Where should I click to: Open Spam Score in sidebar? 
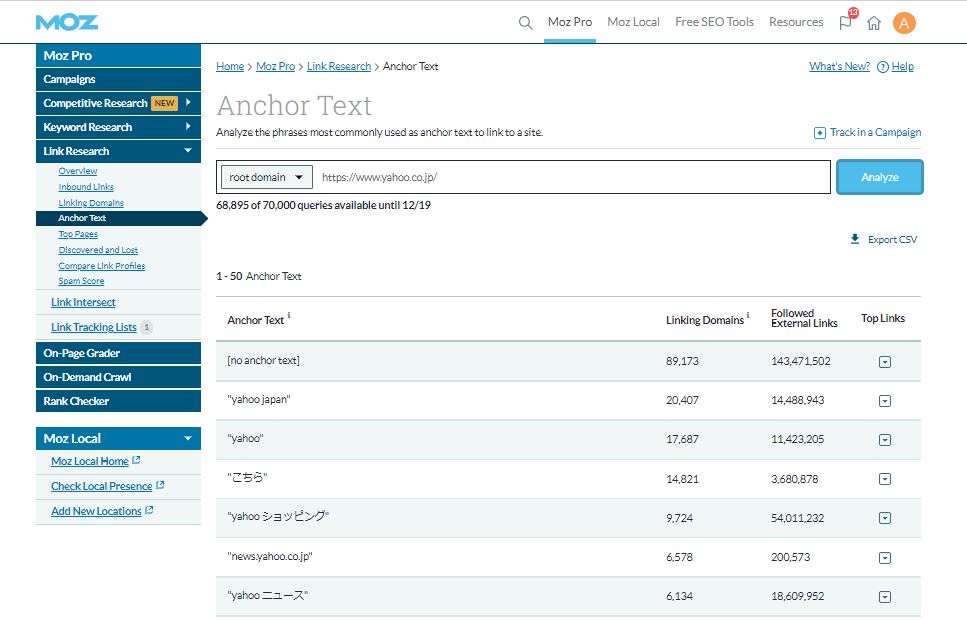tap(81, 281)
